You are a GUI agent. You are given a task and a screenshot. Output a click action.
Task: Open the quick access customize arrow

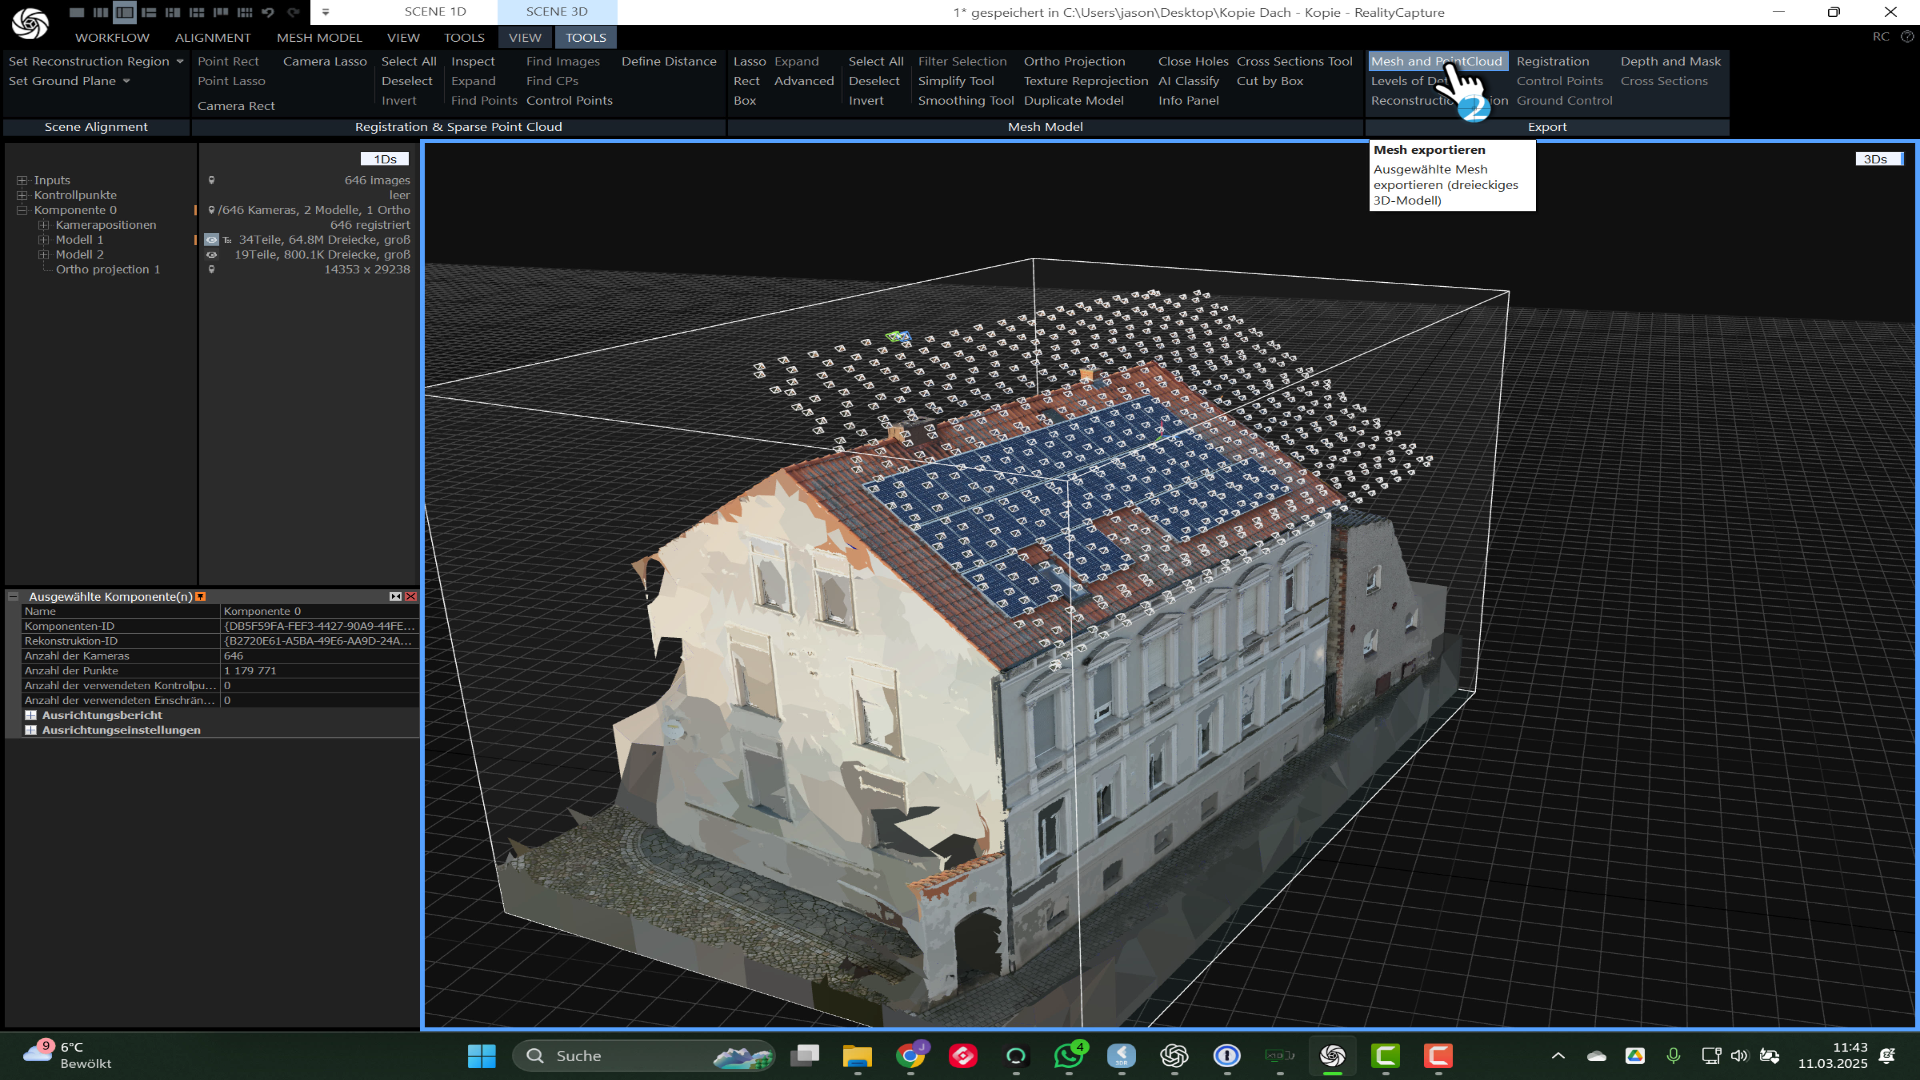[x=325, y=12]
